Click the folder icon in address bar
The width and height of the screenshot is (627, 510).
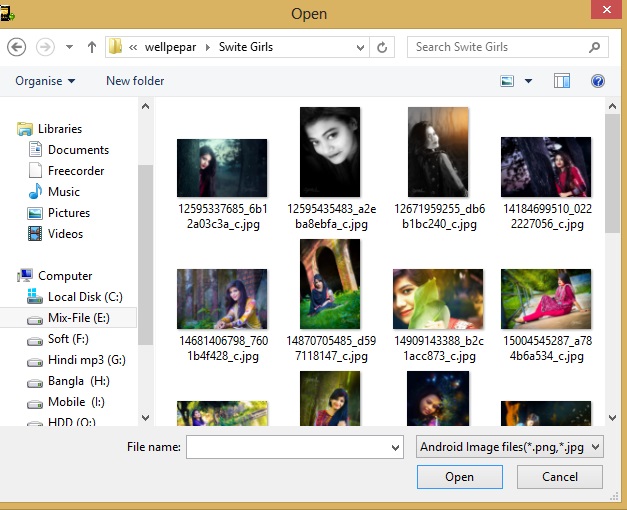(x=116, y=47)
